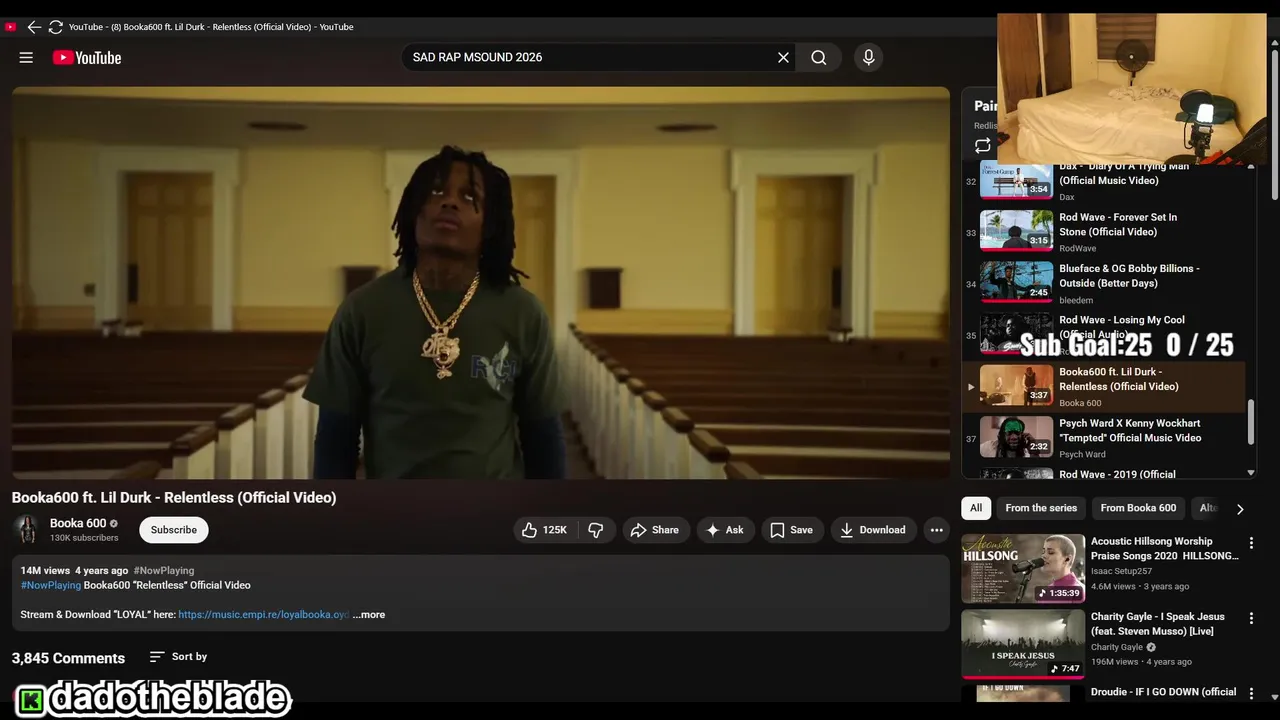Click 14M views text in description
Viewport: 1280px width, 720px height.
point(45,570)
